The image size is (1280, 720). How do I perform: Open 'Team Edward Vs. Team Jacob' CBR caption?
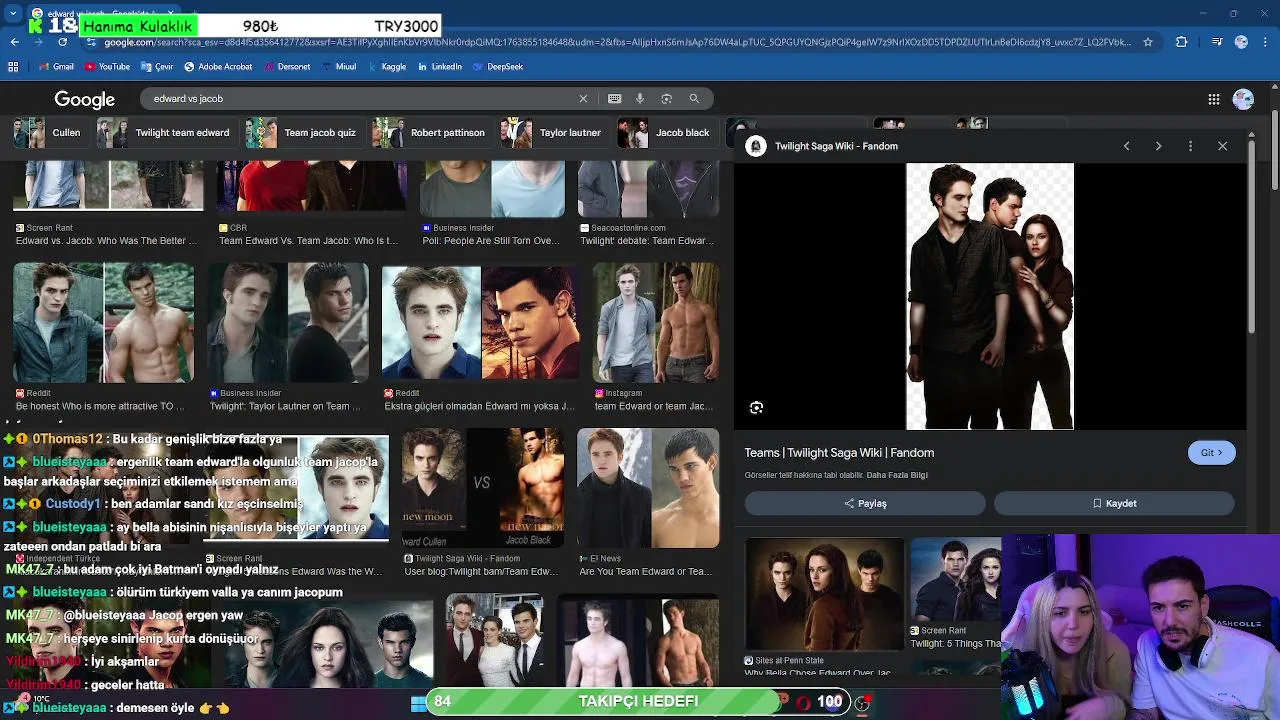point(308,241)
